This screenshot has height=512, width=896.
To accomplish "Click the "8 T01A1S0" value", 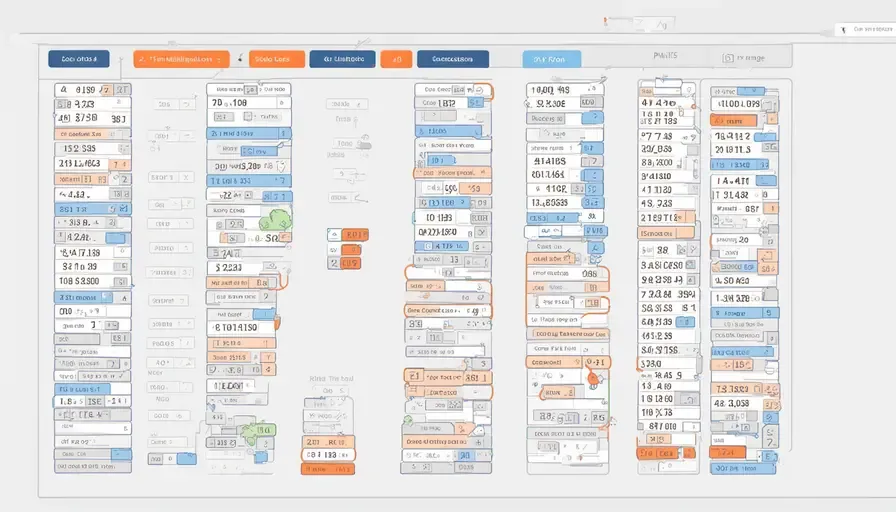I will click(x=235, y=327).
